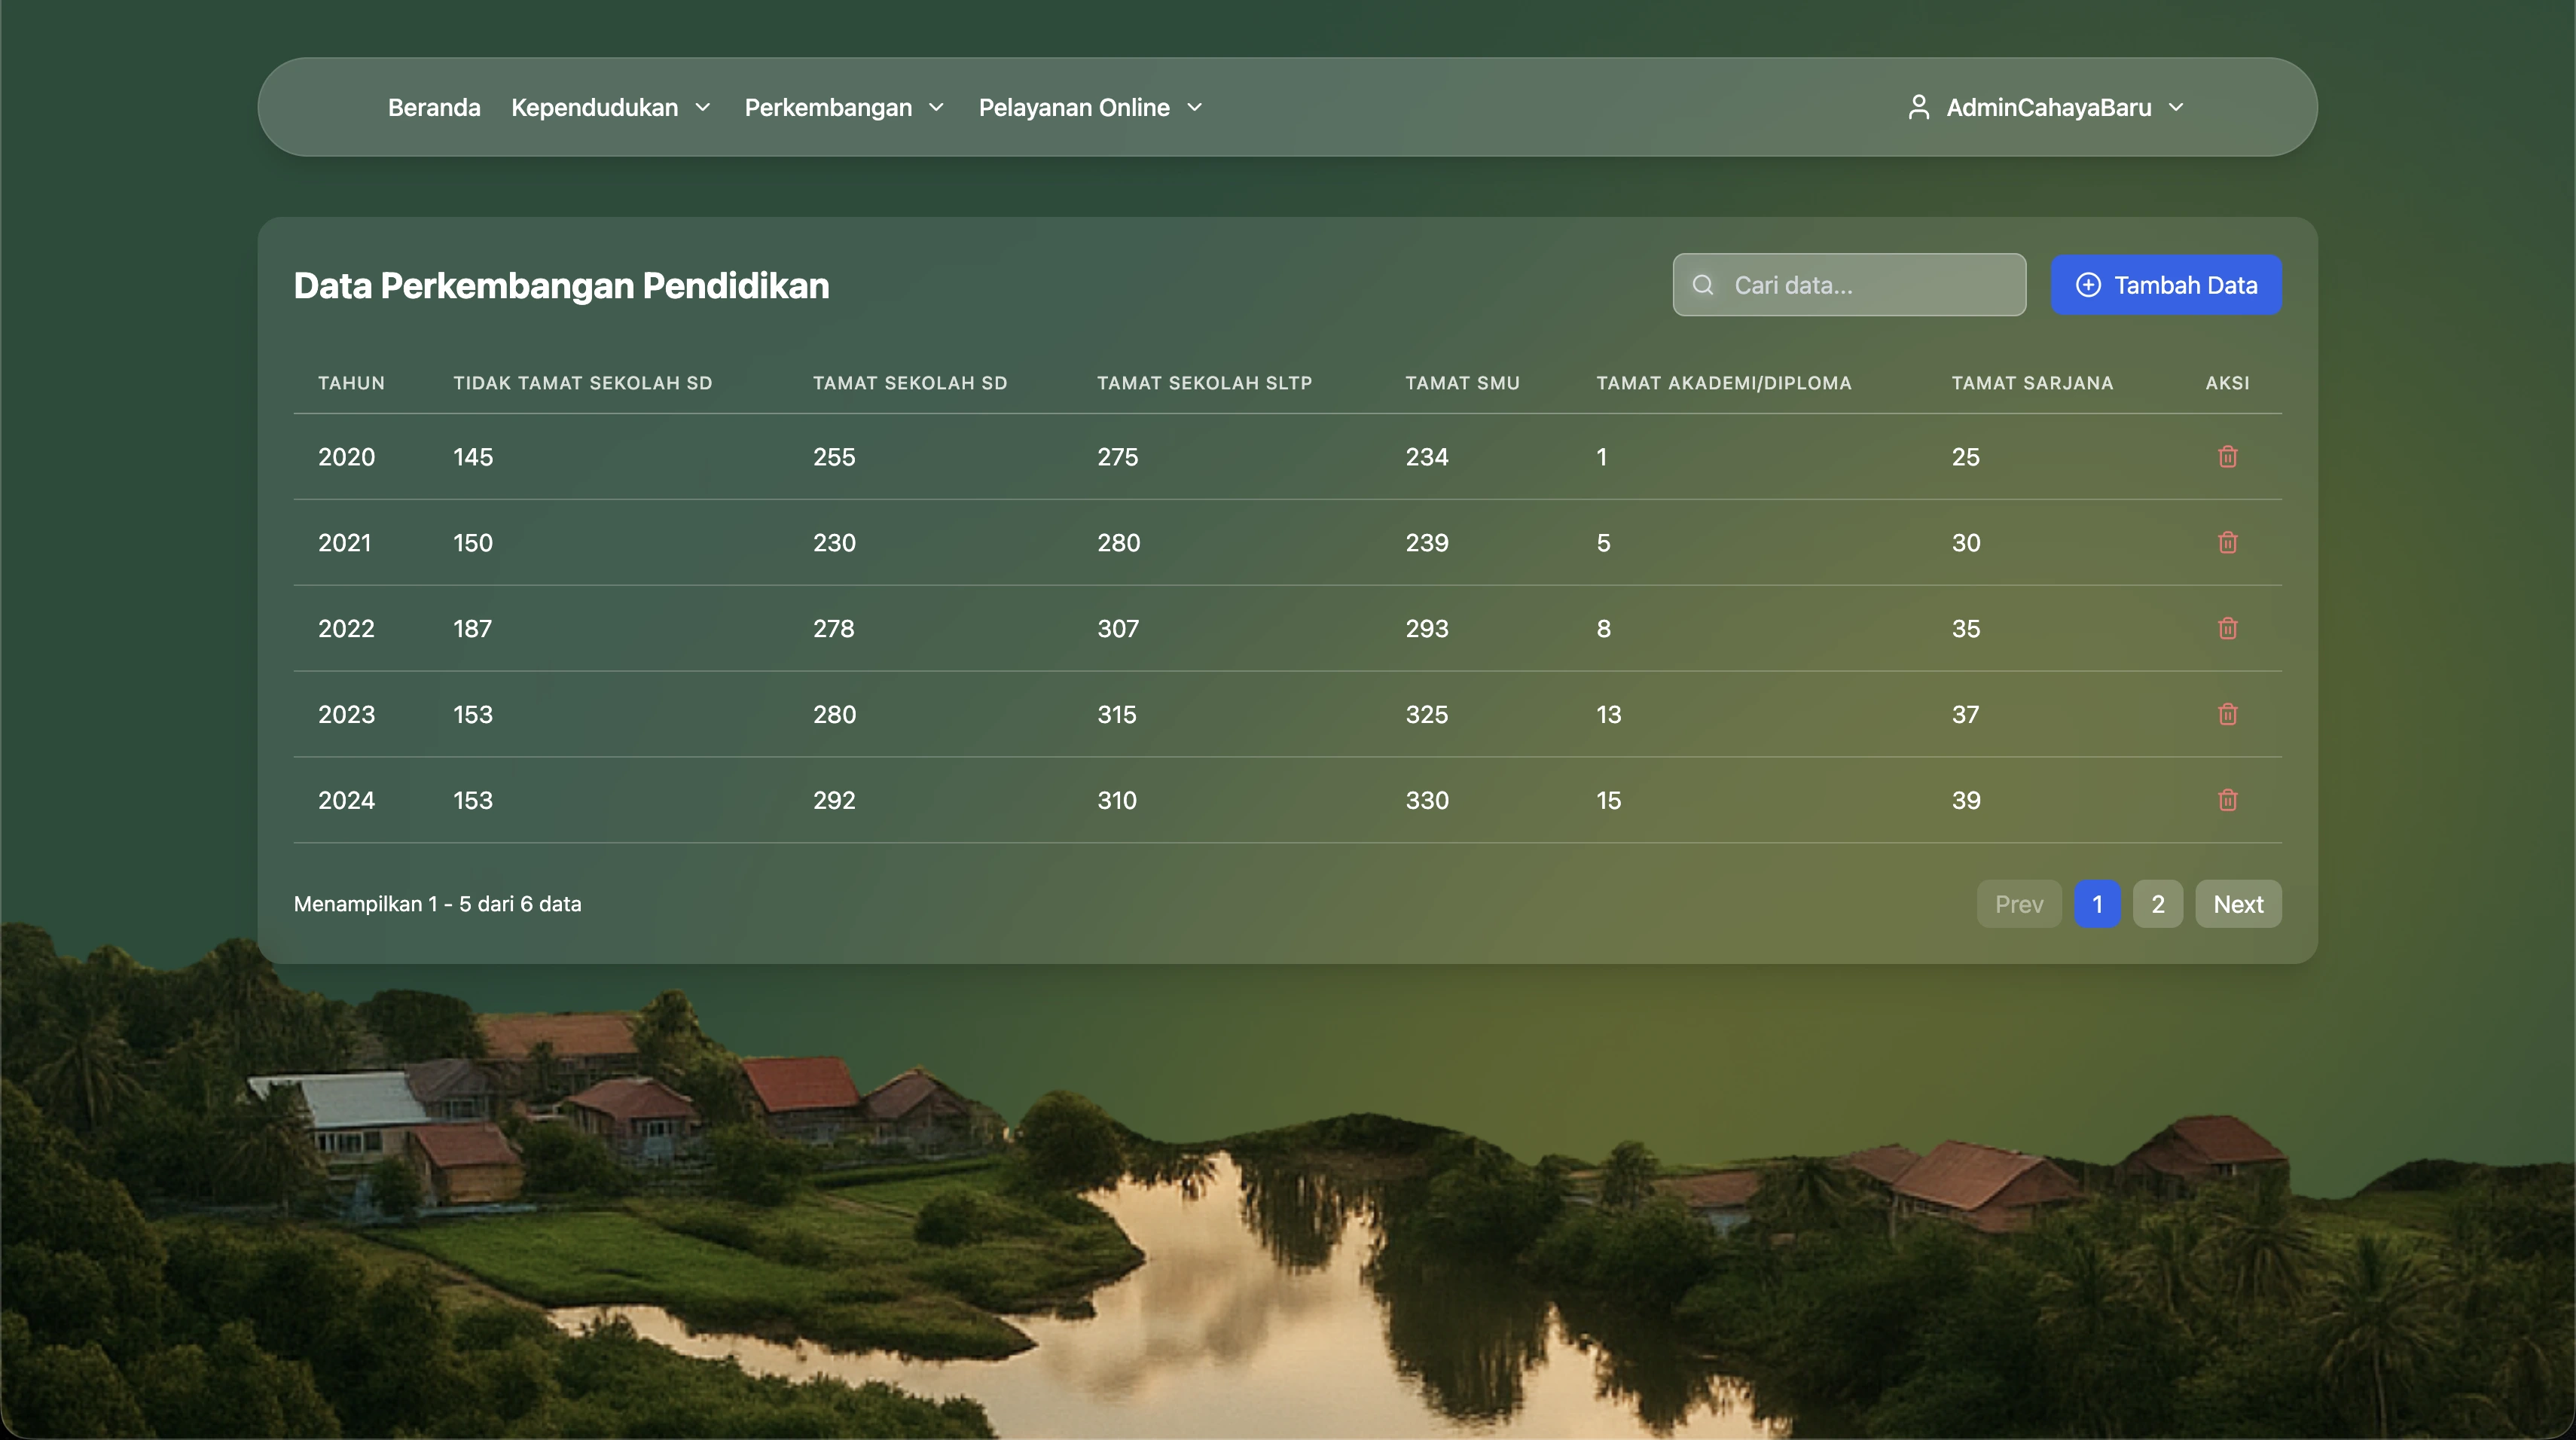
Task: Click the value 187 in 2022 row
Action: 472,629
